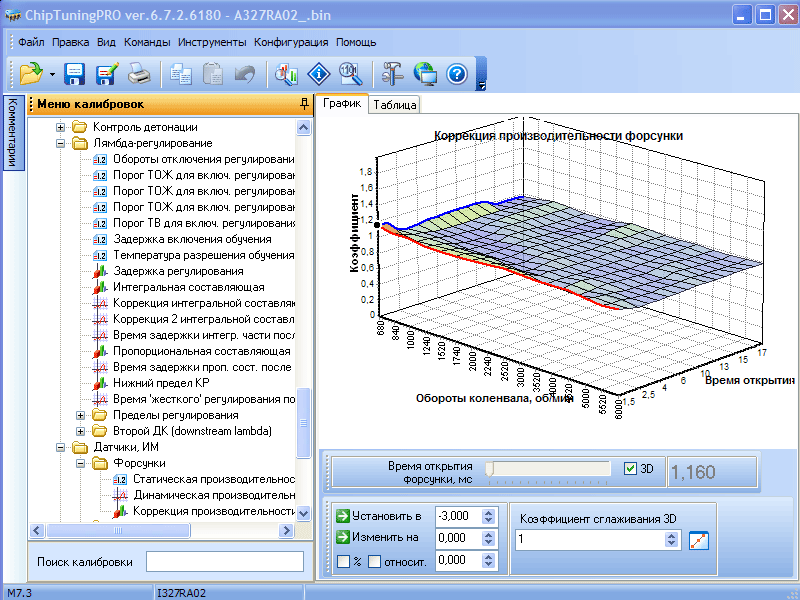Open the tools hammer icon
The image size is (800, 600).
(x=392, y=73)
